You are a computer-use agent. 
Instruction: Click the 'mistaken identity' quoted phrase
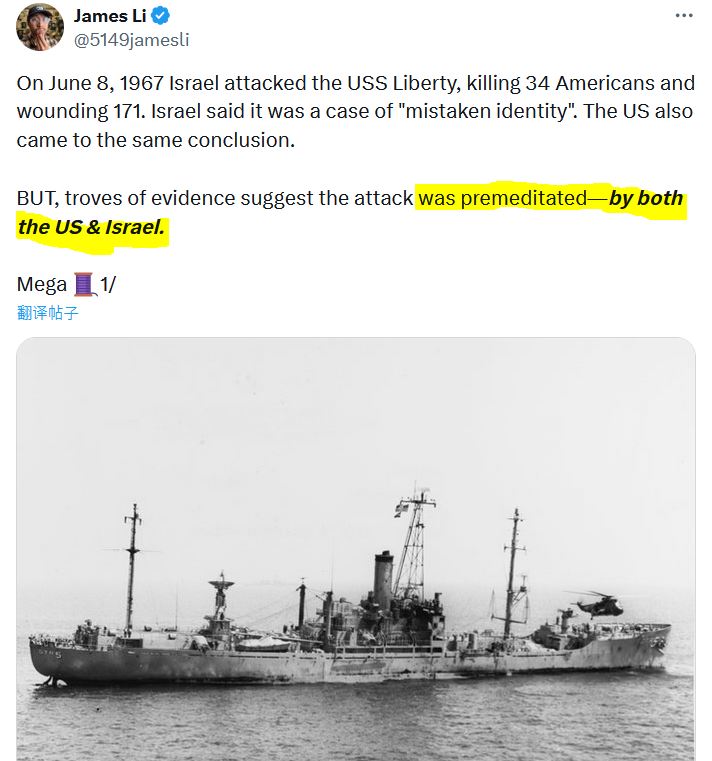pyautogui.click(x=486, y=111)
